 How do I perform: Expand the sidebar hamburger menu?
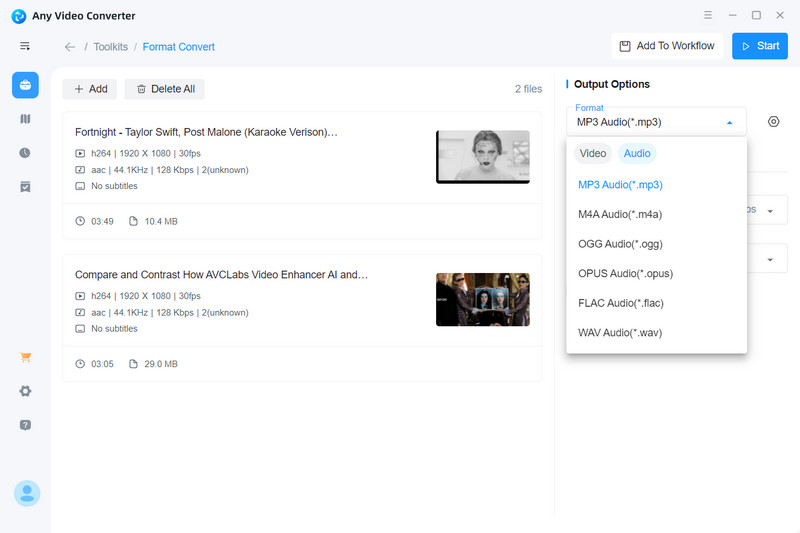[x=25, y=46]
